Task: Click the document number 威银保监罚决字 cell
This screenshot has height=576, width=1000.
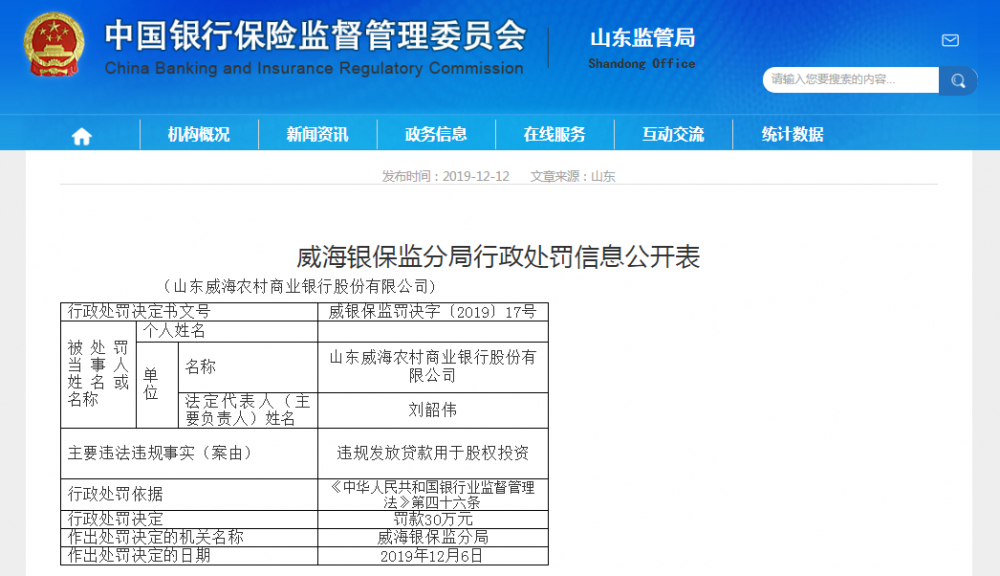Action: [432, 311]
